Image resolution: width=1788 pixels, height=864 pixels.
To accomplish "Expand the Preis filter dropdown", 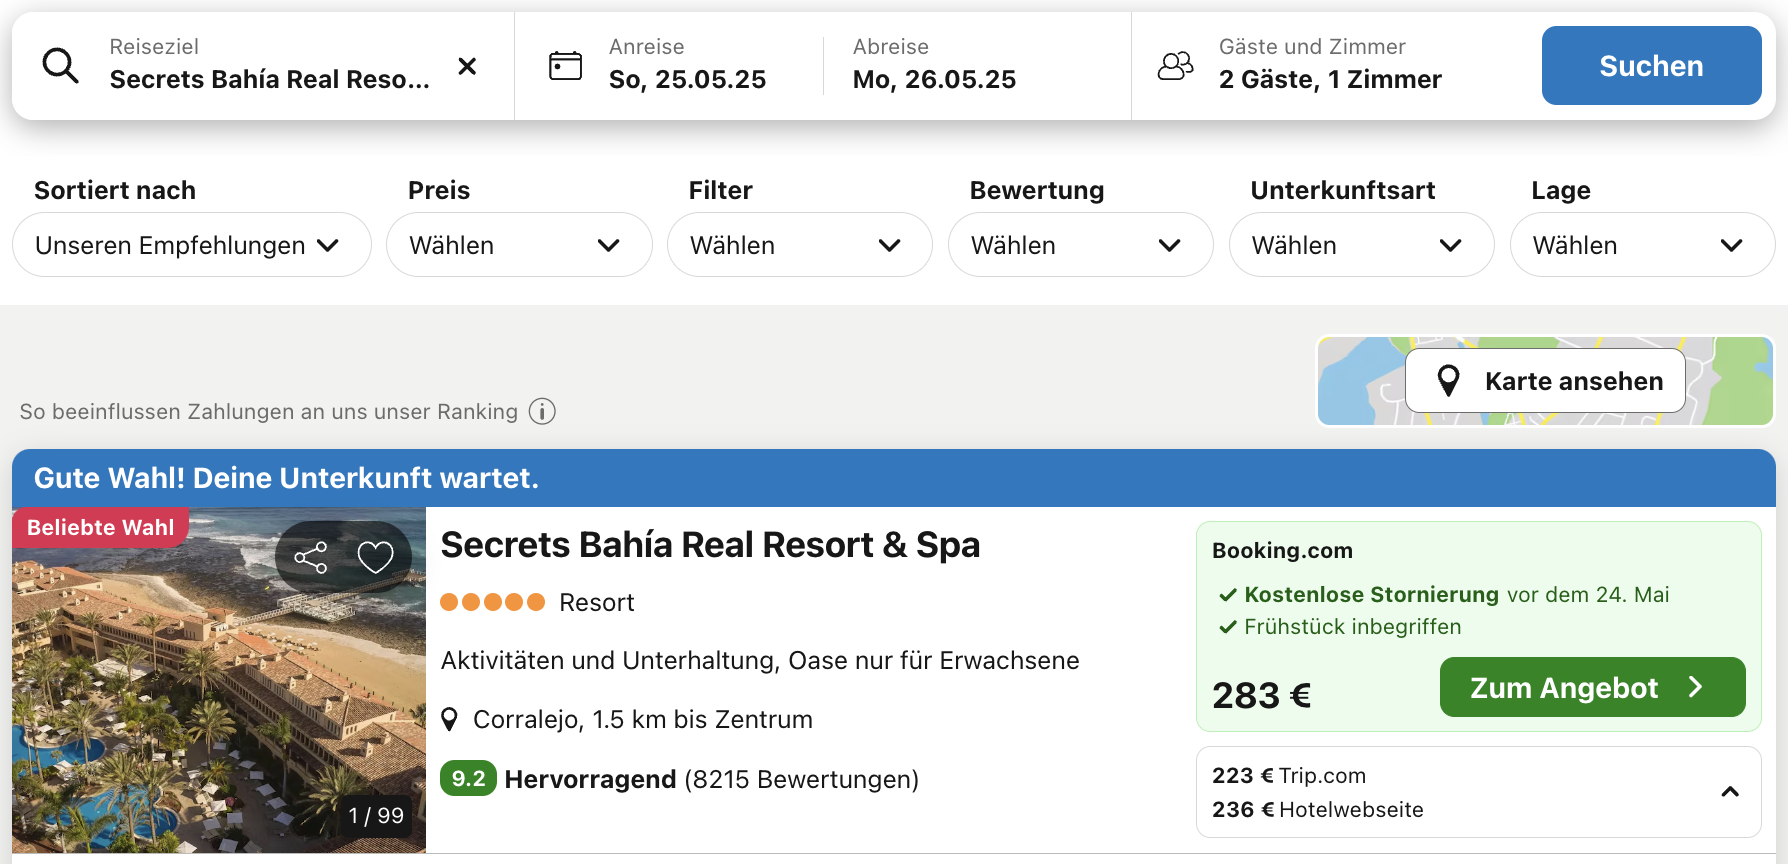I will click(x=519, y=245).
